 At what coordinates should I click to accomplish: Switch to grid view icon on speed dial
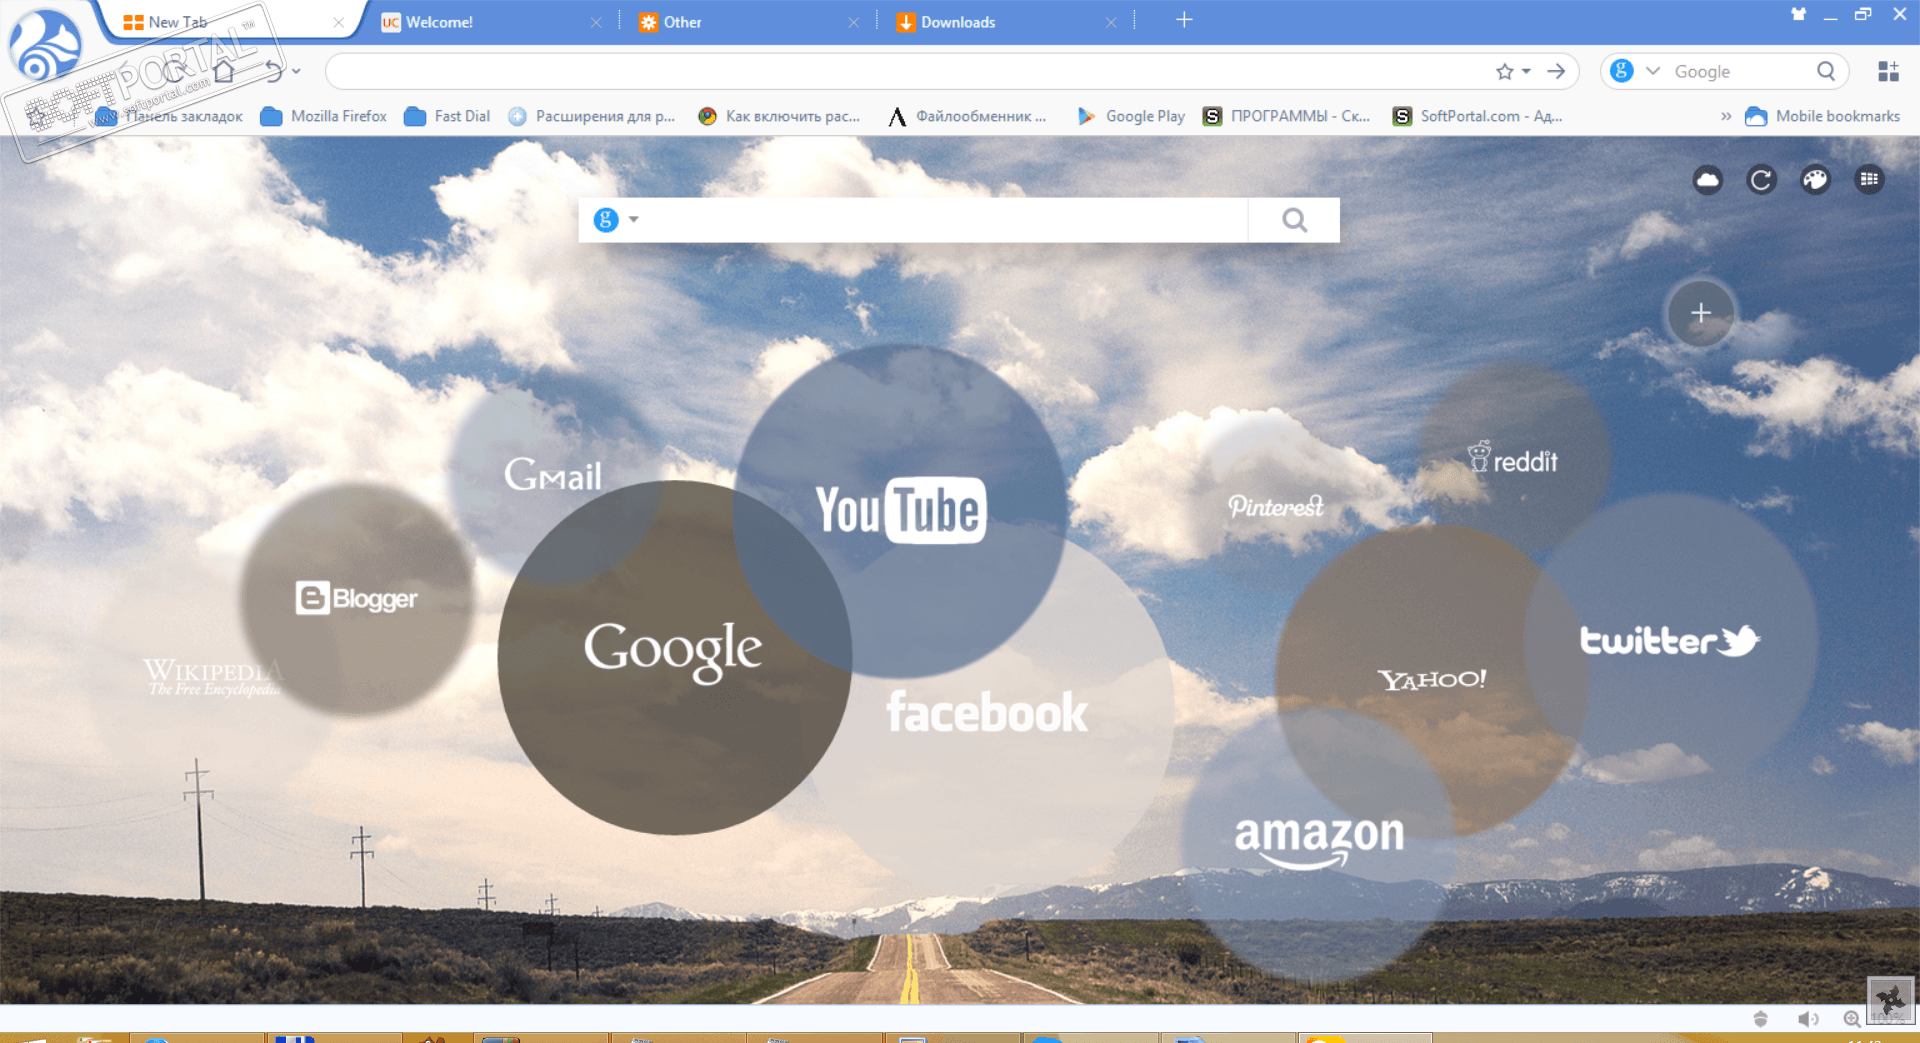1869,180
